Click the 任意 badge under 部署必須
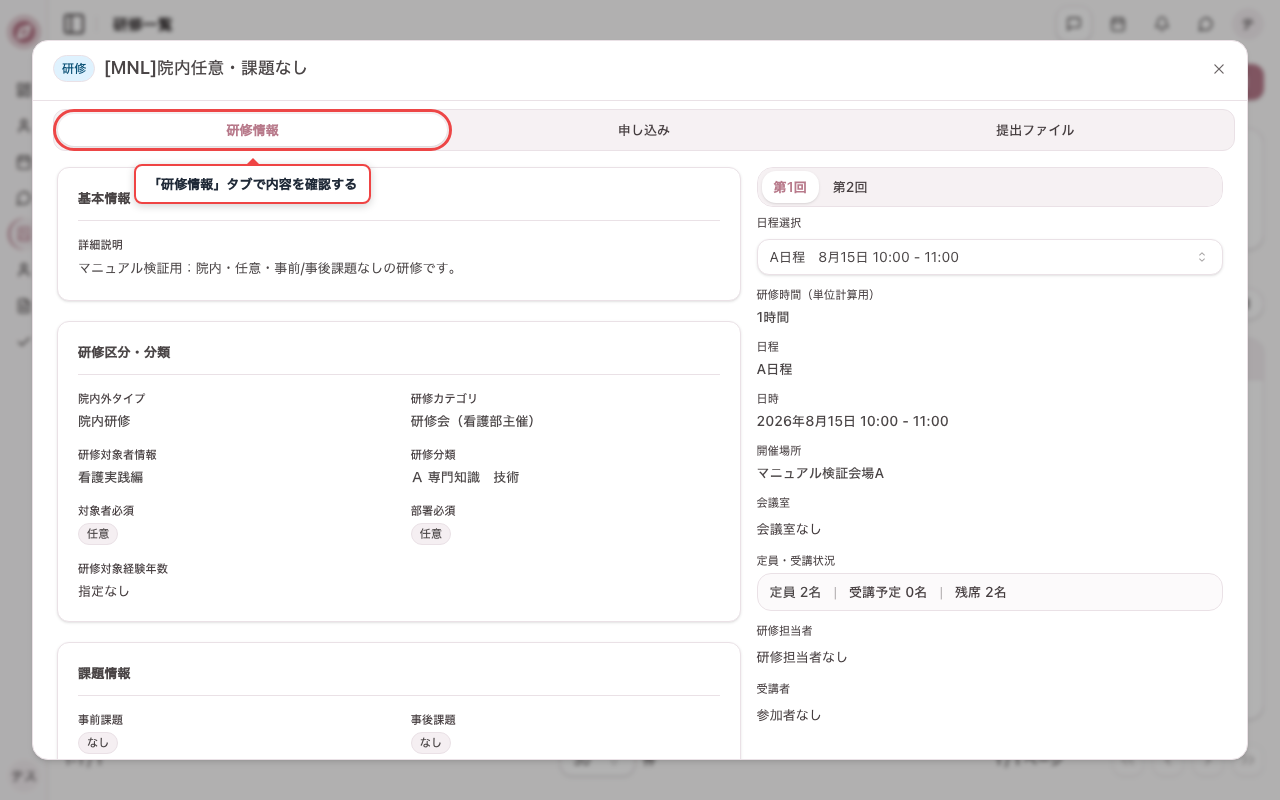Screen dimensions: 1280x800 (431, 534)
